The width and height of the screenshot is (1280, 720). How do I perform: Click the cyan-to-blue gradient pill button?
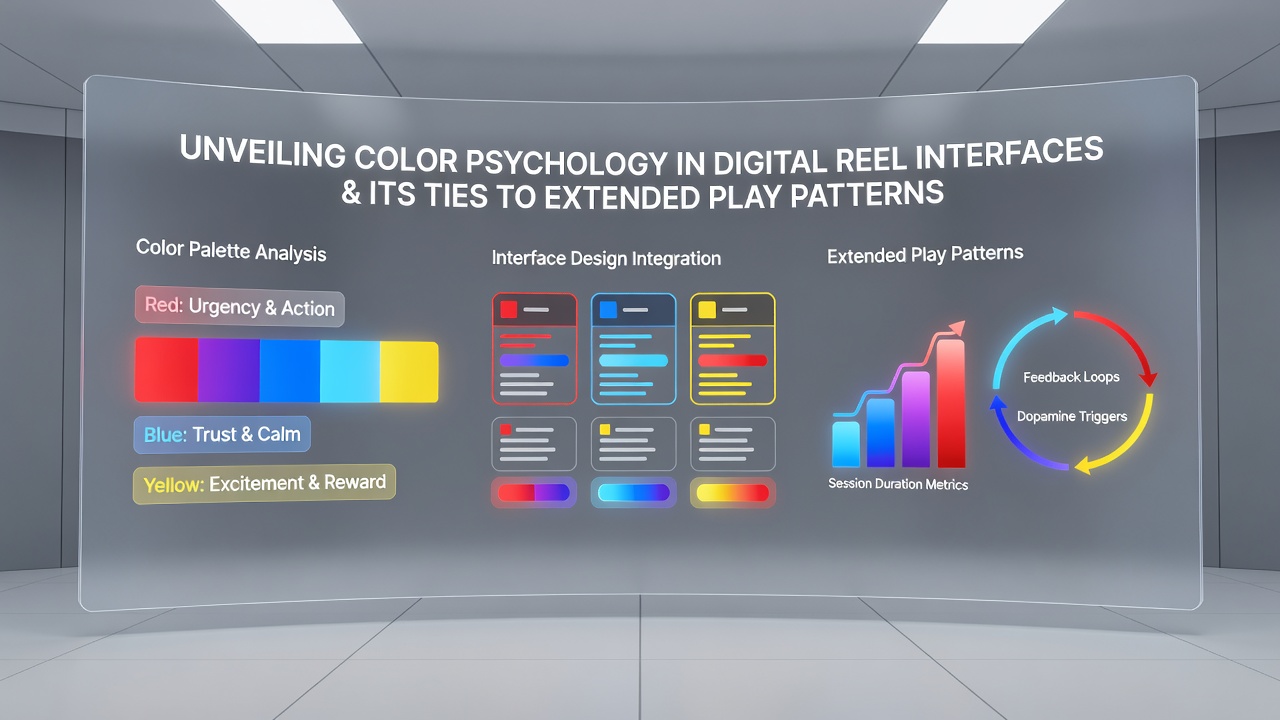(633, 492)
